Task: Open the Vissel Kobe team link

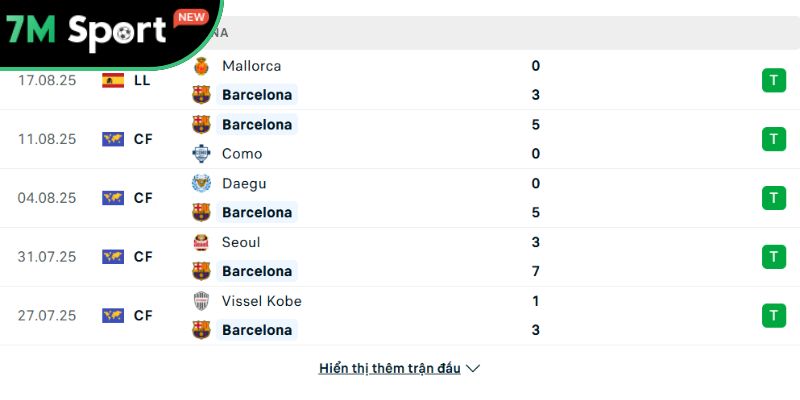Action: point(261,301)
